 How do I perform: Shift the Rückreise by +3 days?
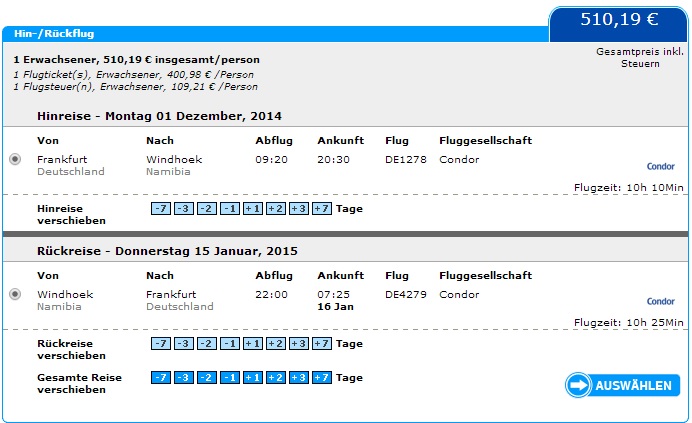point(299,344)
